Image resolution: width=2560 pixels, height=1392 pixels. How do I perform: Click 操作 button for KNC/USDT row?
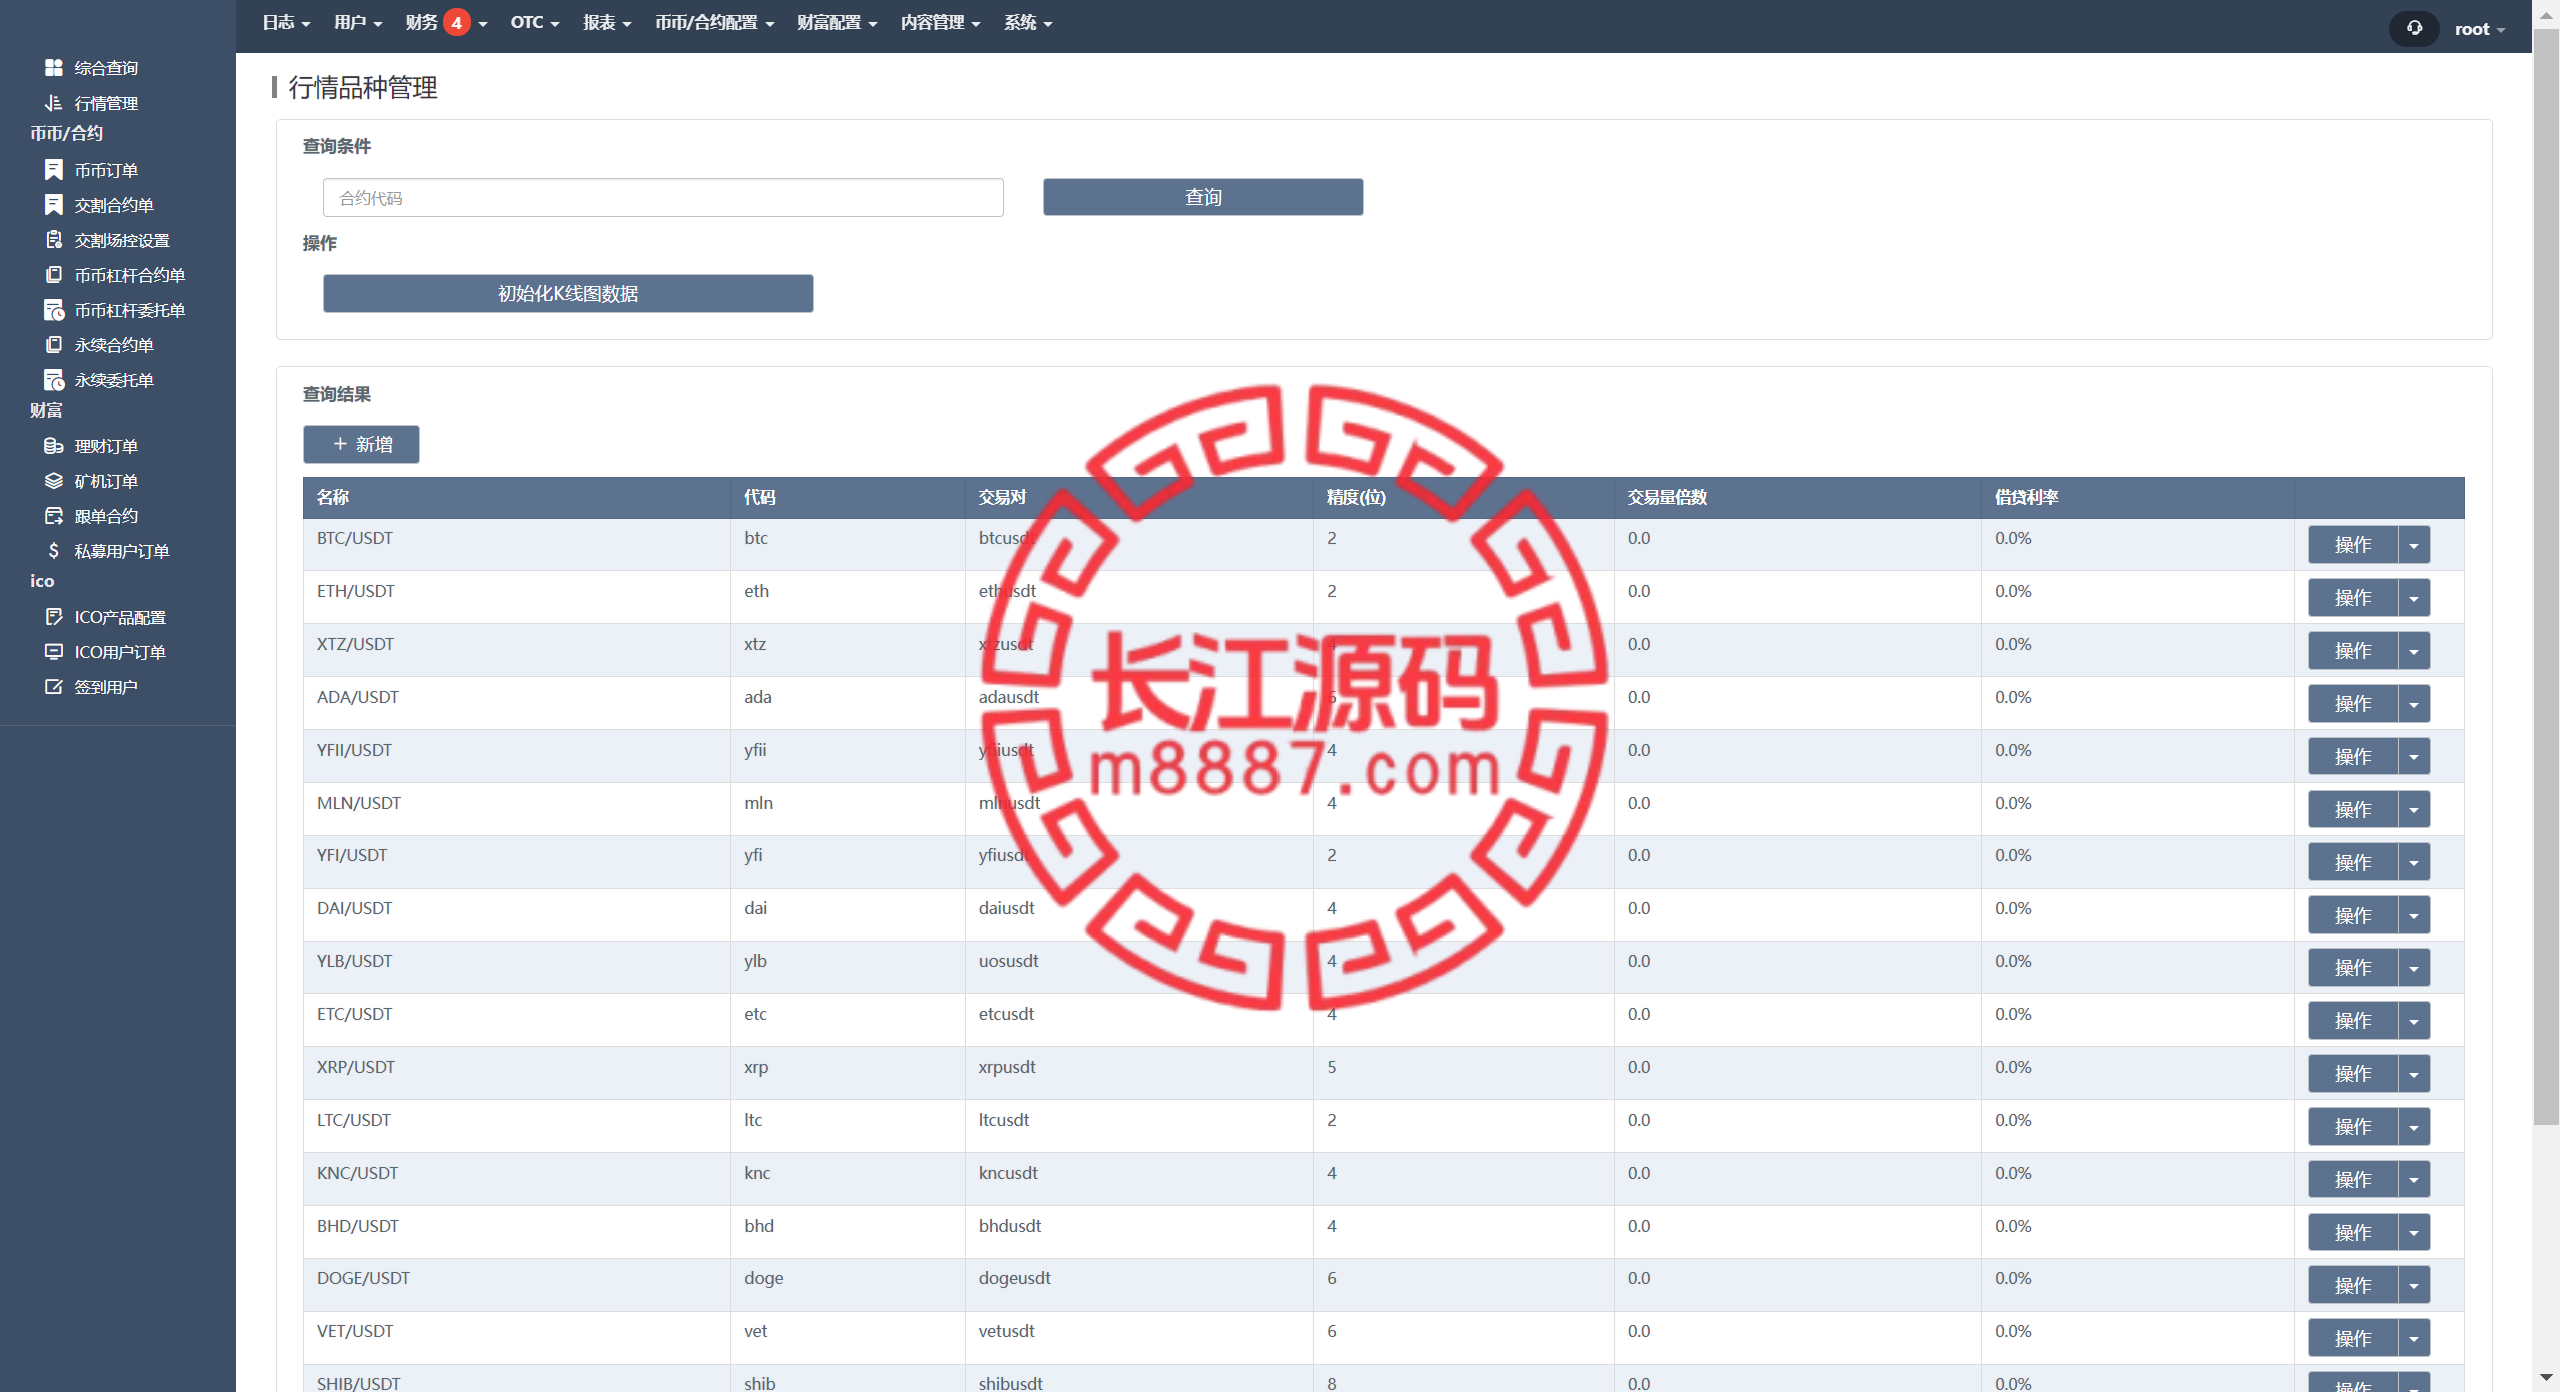(2353, 1179)
